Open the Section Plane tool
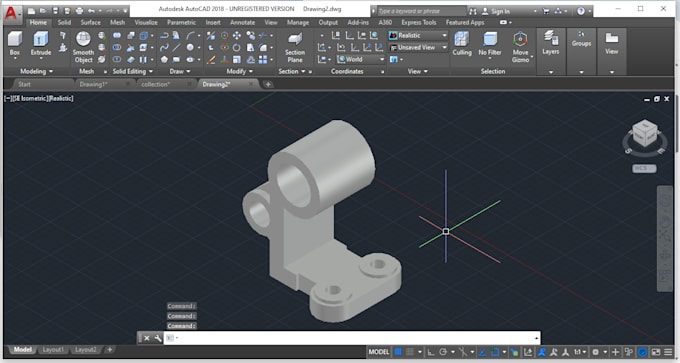The width and height of the screenshot is (680, 363). [294, 48]
